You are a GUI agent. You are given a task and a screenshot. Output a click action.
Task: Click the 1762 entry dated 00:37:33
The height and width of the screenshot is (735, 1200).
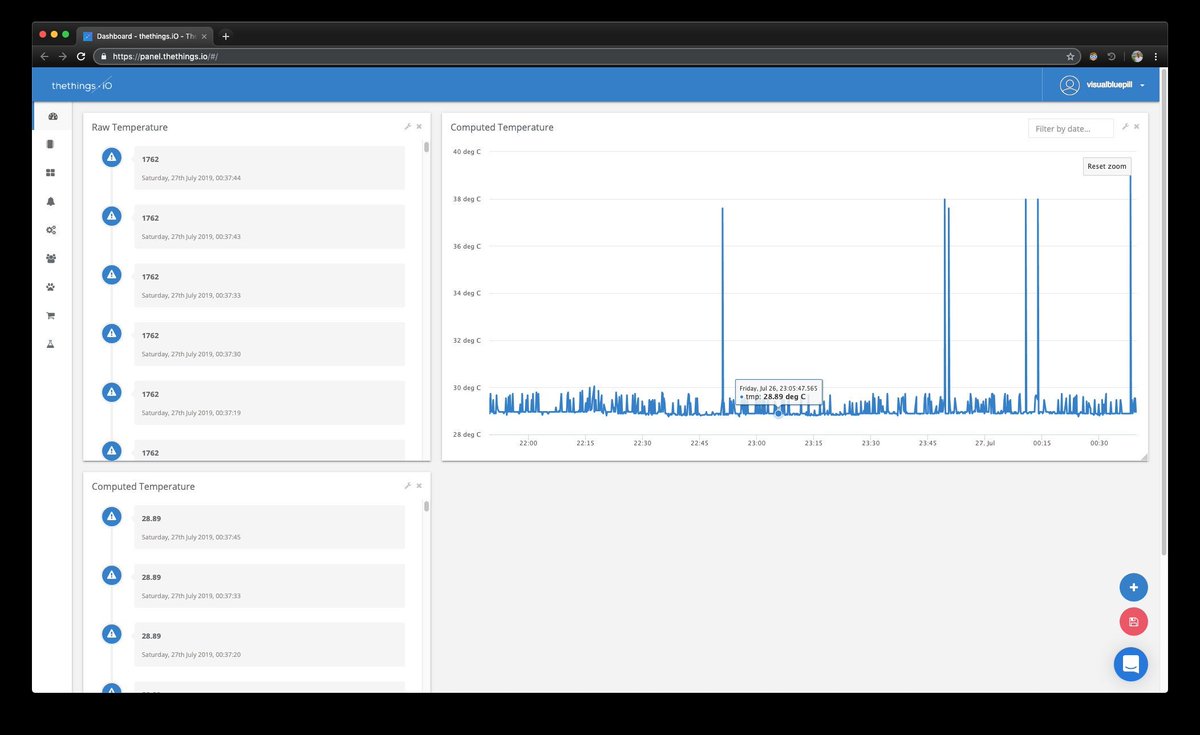(270, 285)
